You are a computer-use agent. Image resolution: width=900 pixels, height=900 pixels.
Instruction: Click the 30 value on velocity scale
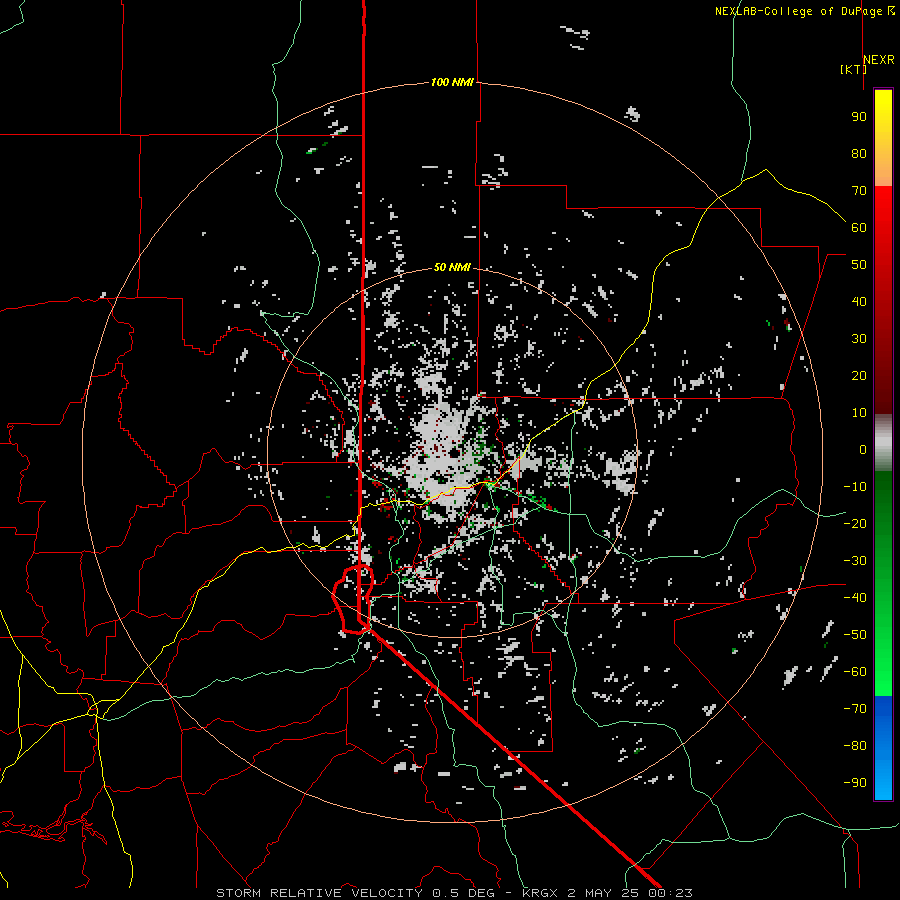coord(859,339)
